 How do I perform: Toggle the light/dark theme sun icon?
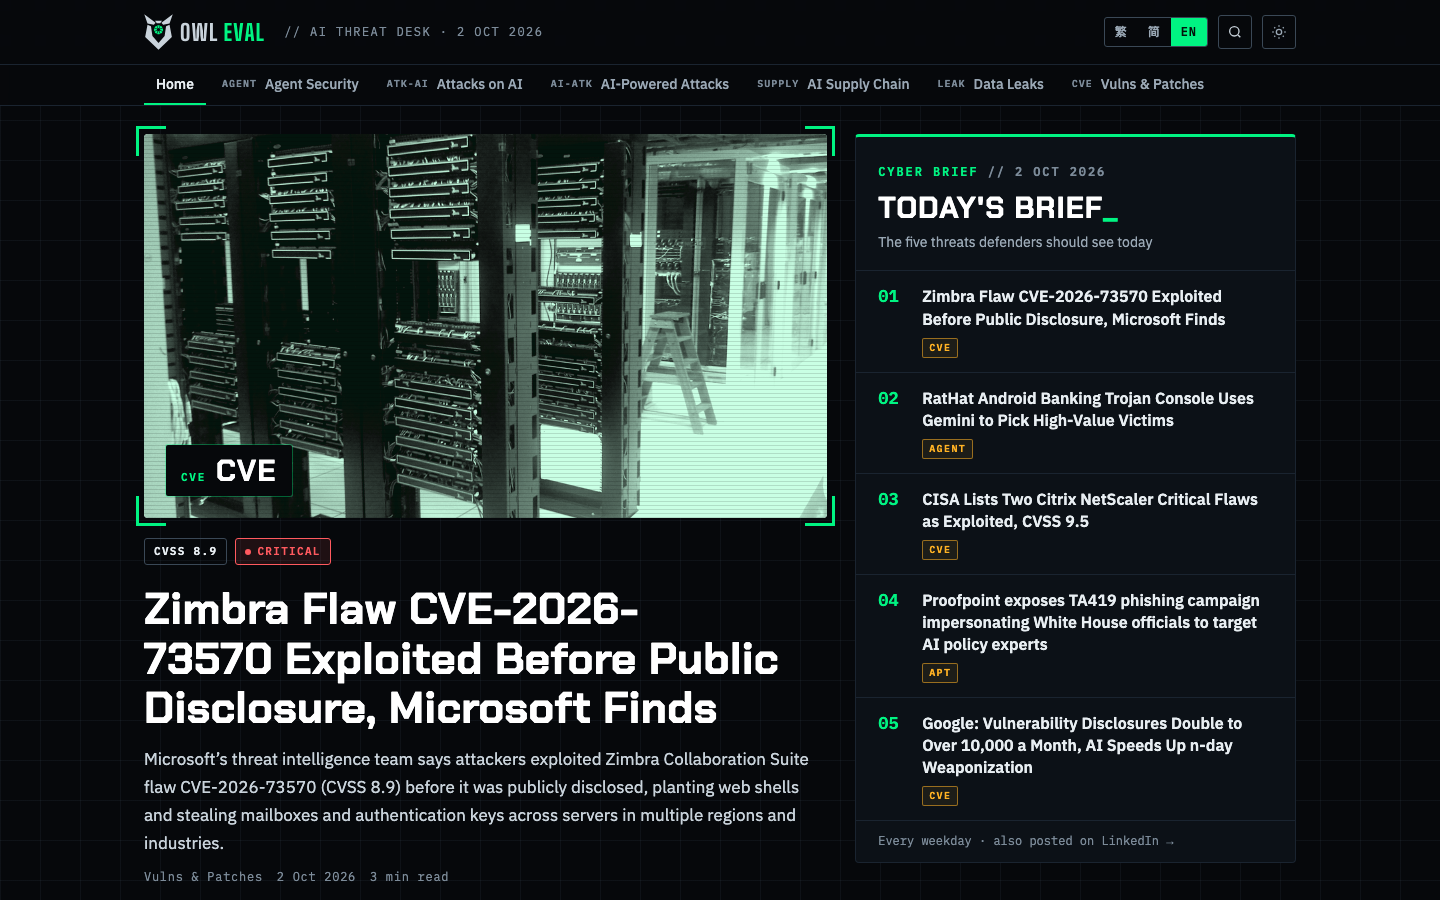coord(1279,32)
